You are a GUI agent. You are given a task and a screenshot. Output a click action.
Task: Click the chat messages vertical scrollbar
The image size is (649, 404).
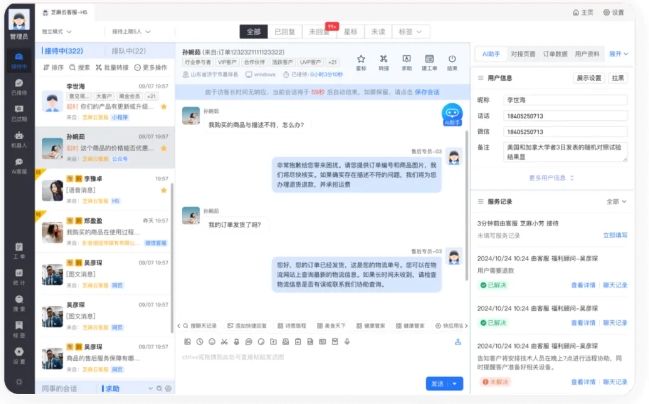[x=466, y=206]
